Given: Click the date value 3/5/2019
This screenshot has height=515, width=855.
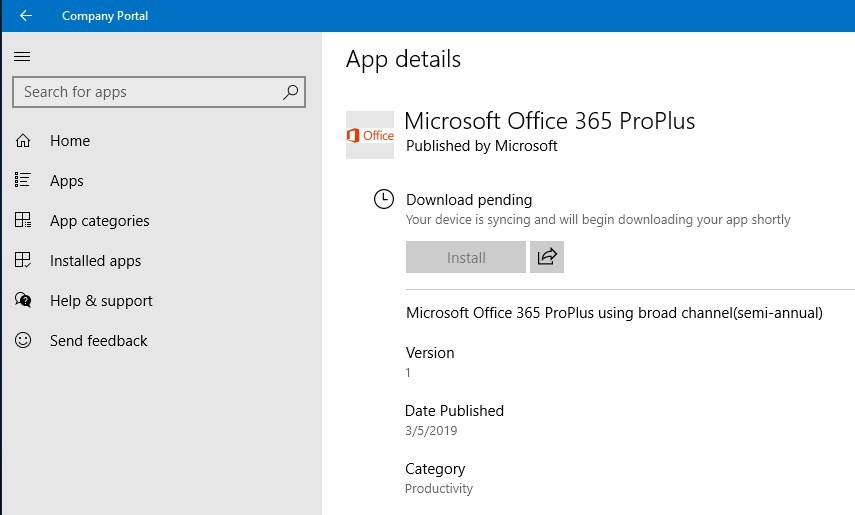Looking at the screenshot, I should pos(431,430).
